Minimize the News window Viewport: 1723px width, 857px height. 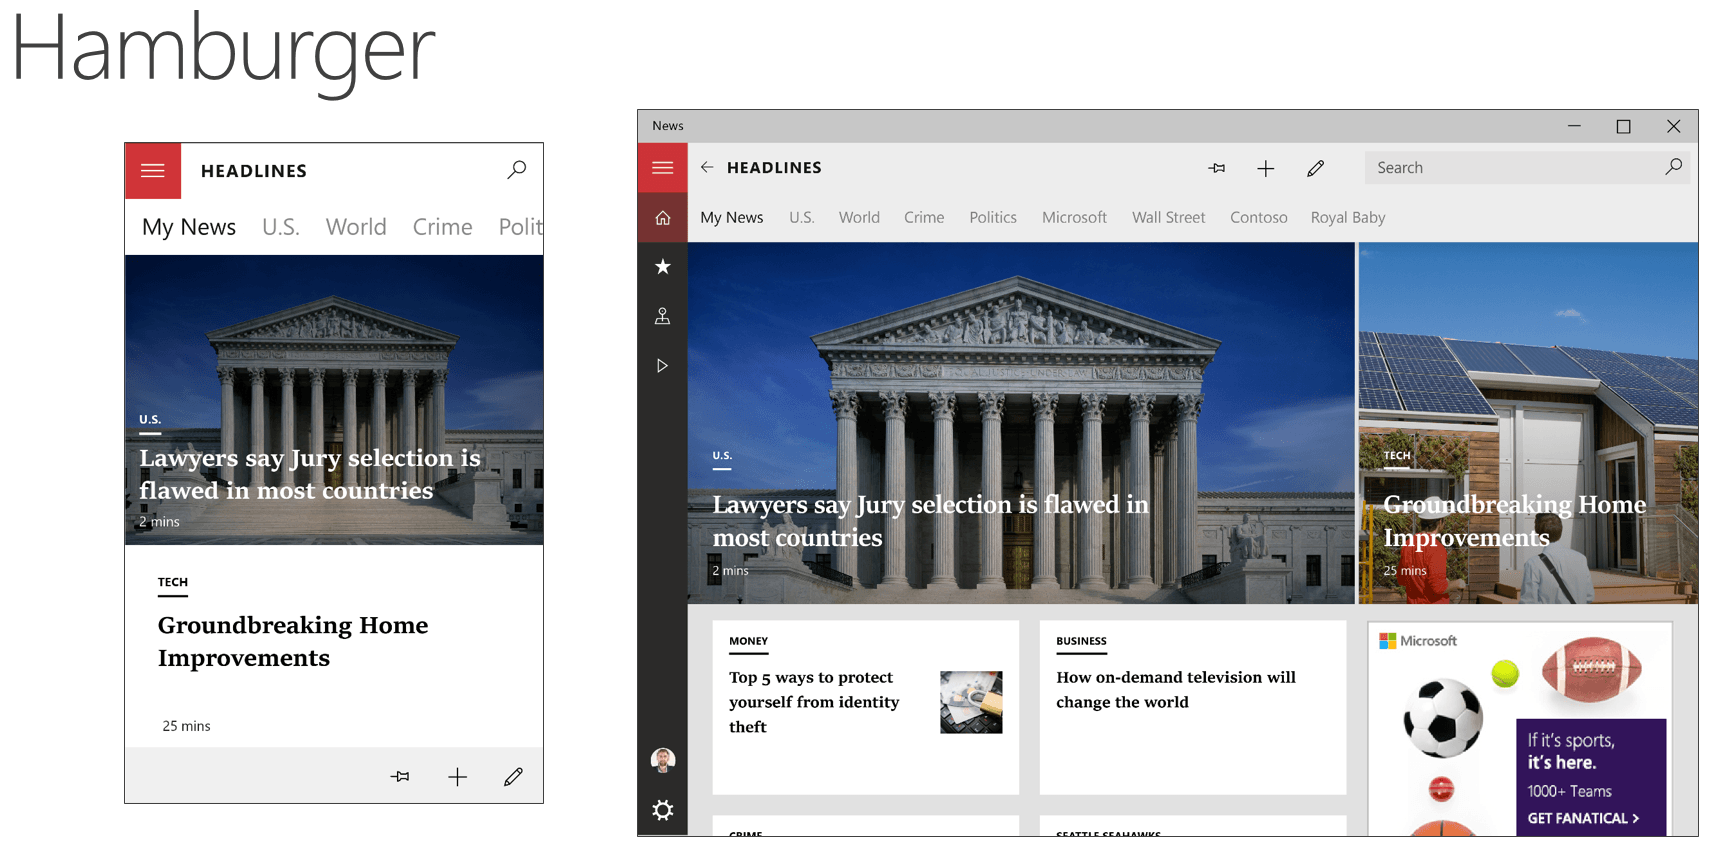coord(1574,126)
